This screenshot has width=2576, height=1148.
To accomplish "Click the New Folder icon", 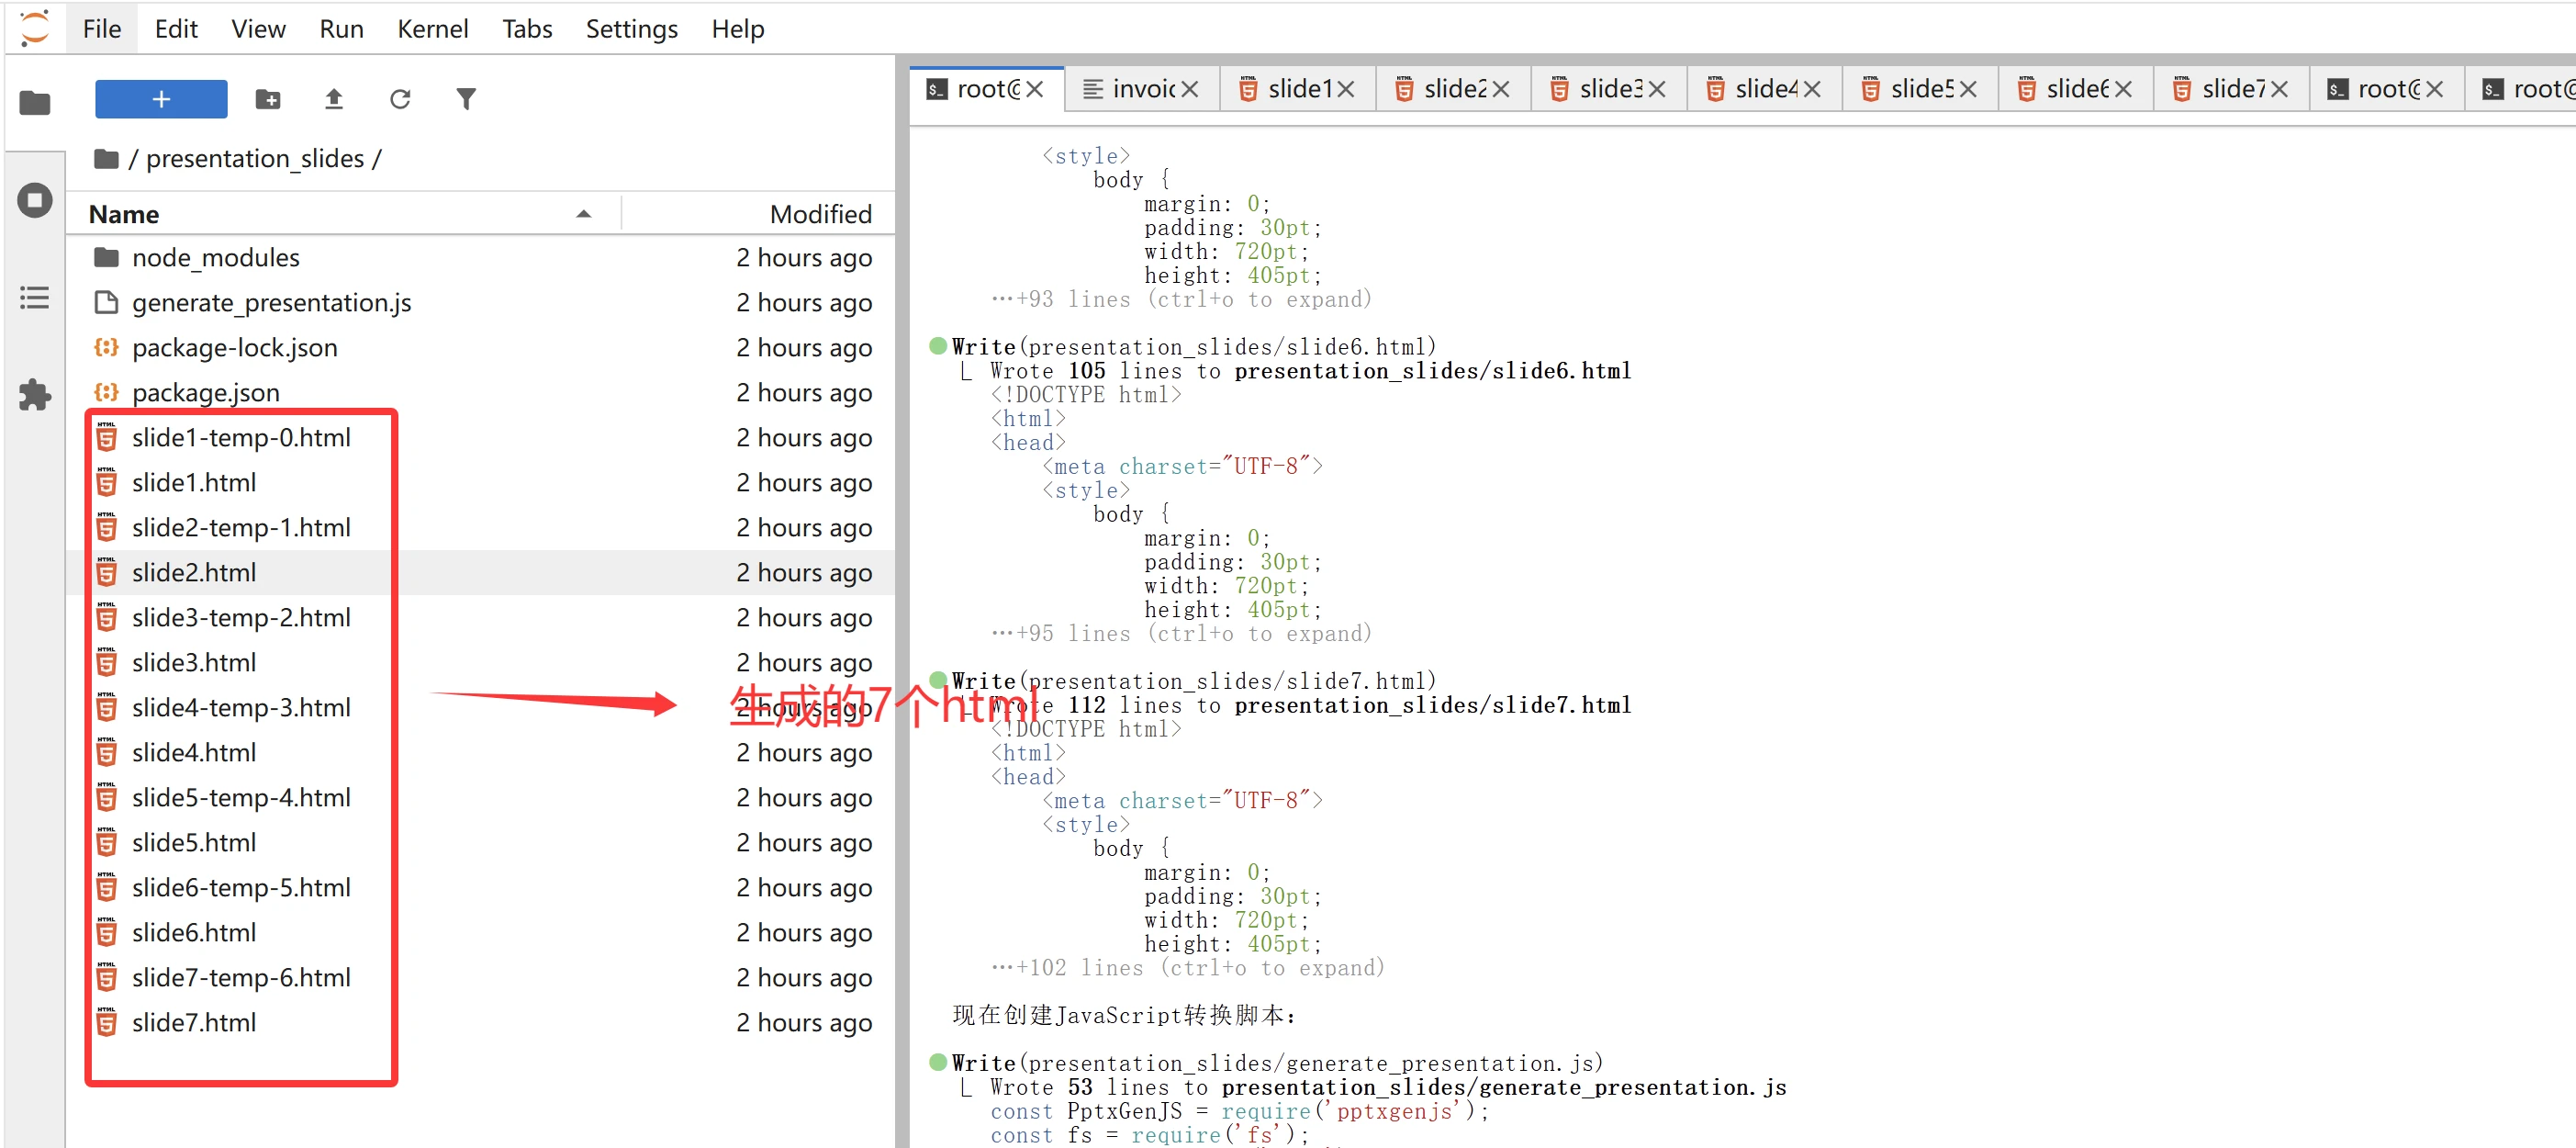I will pyautogui.click(x=267, y=99).
